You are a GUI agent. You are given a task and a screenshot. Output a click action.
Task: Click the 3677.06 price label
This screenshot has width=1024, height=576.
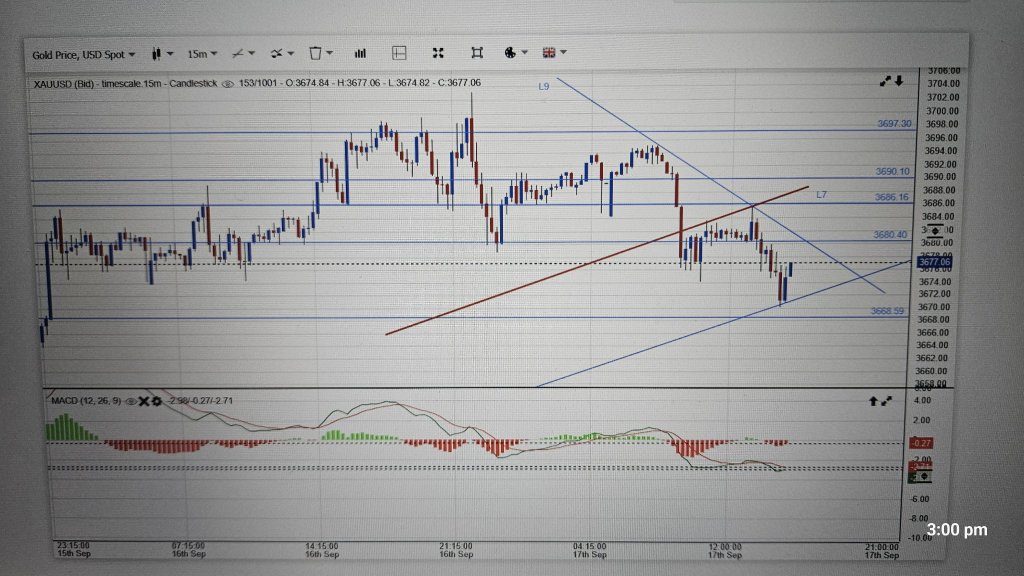934,259
